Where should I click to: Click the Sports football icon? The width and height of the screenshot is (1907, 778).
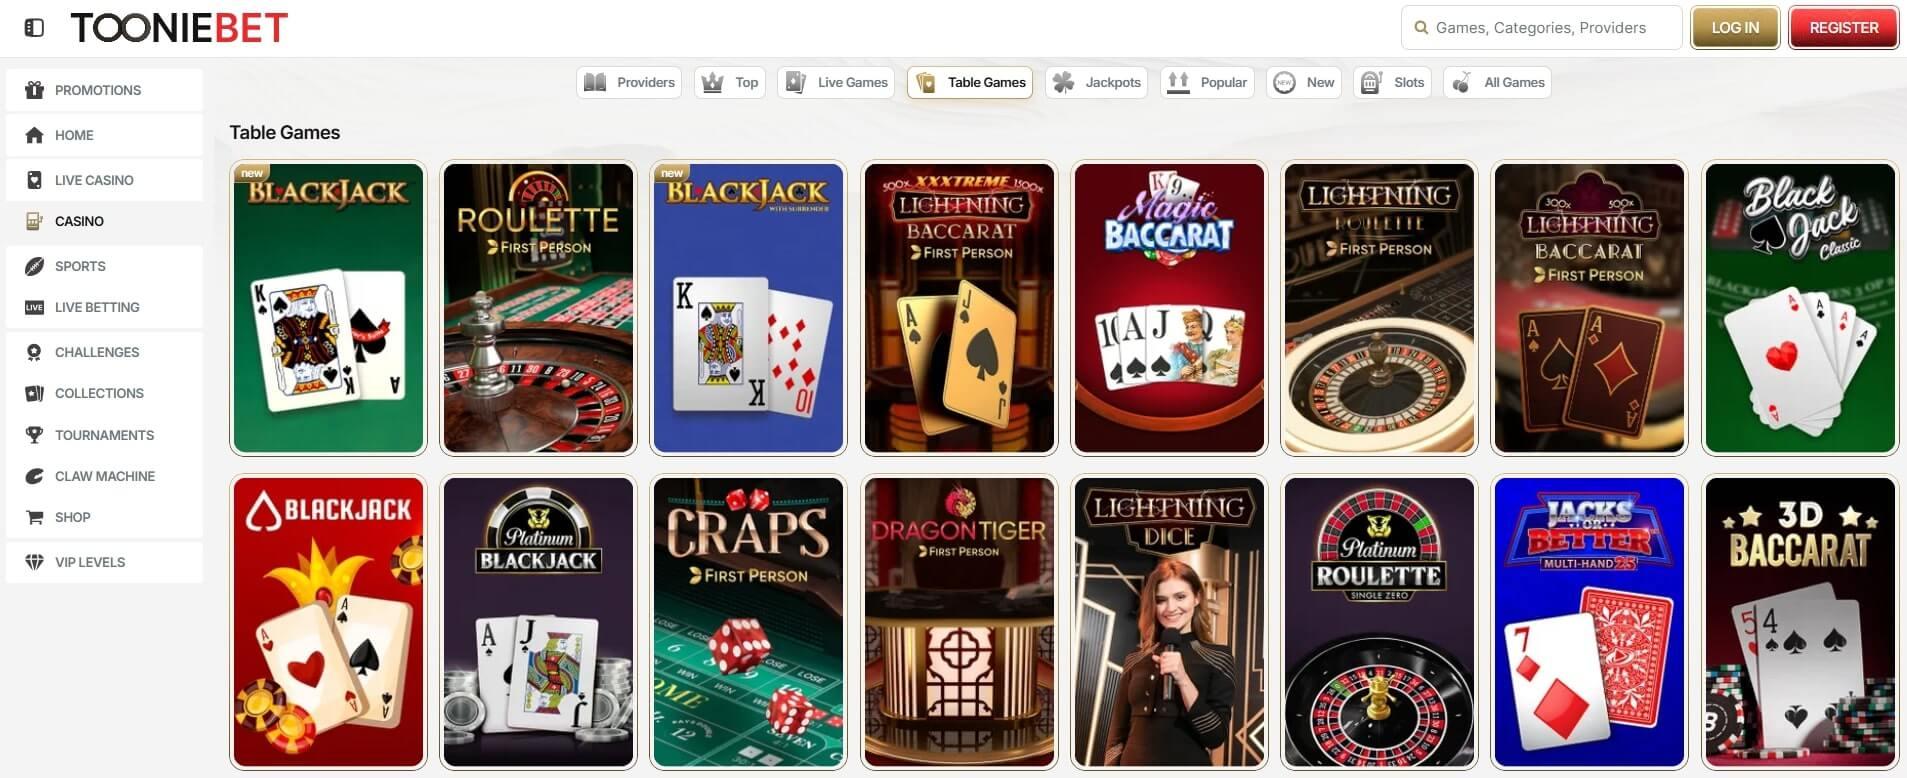[x=34, y=266]
